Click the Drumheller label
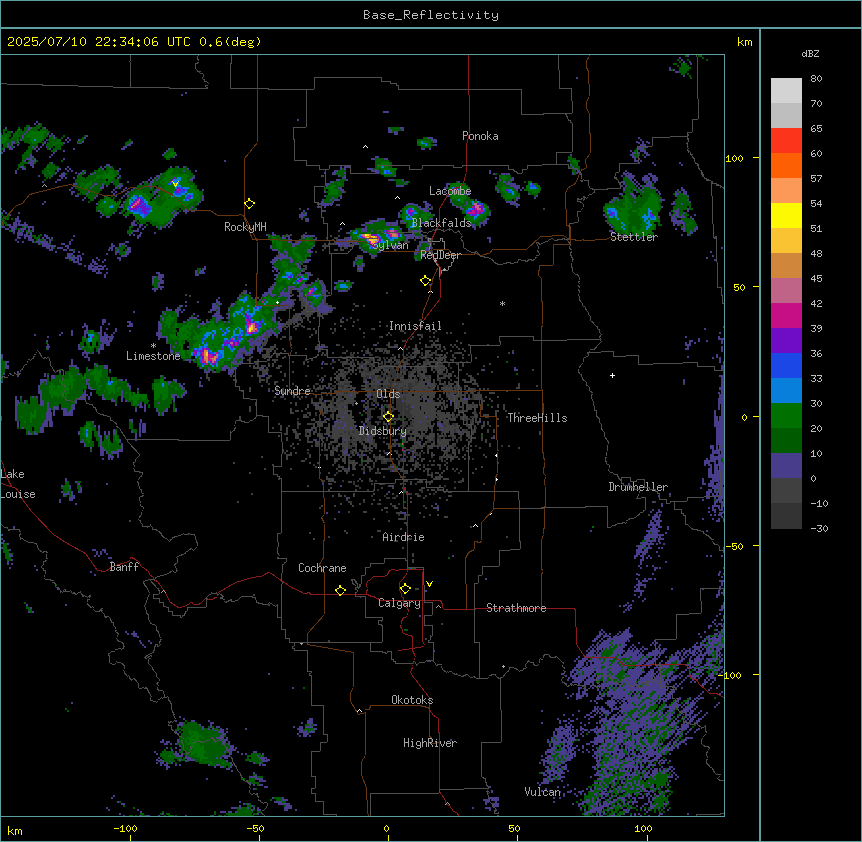This screenshot has width=862, height=842. pyautogui.click(x=638, y=487)
